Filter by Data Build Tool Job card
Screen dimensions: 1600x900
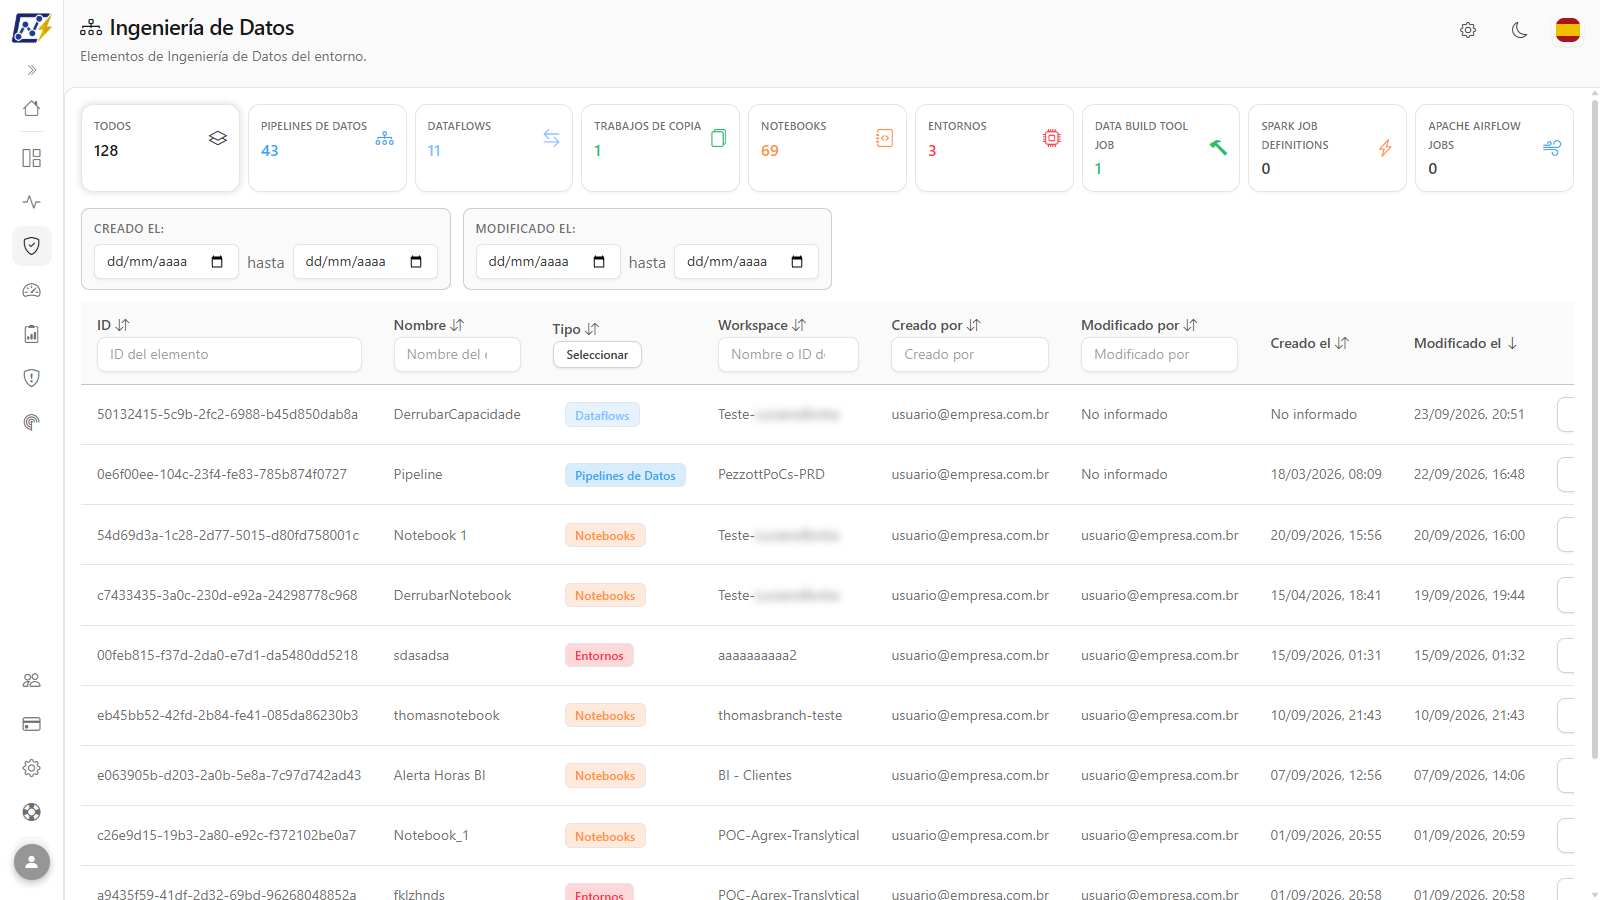coord(1161,148)
